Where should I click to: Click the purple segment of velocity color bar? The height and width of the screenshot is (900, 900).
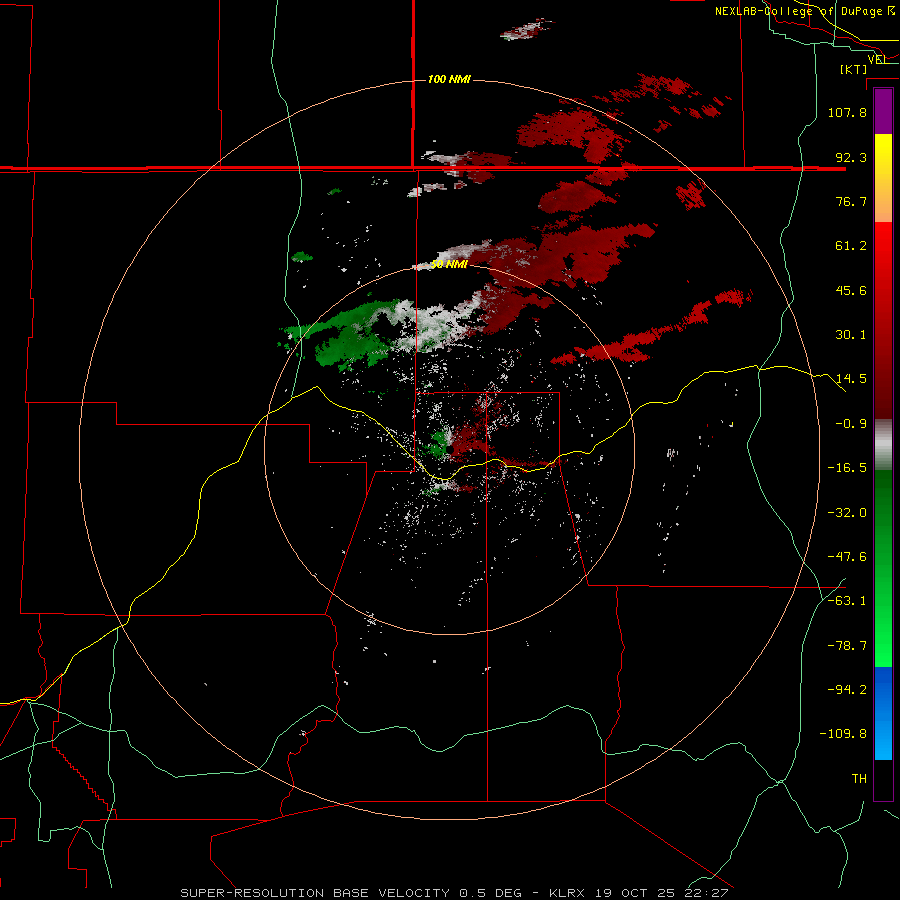click(x=883, y=111)
